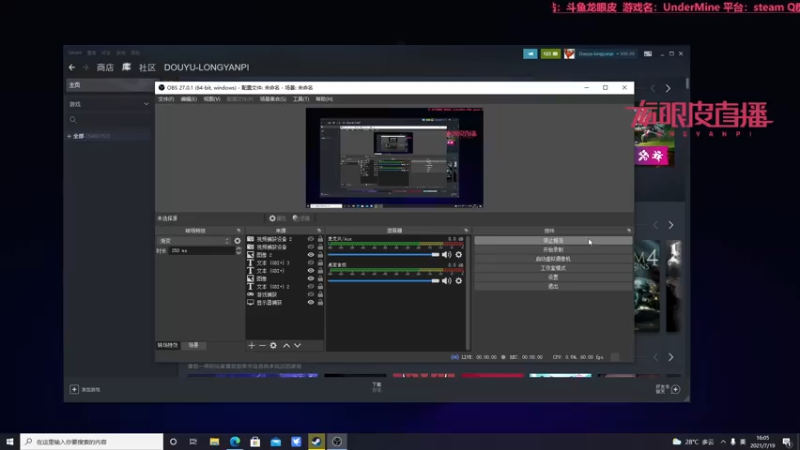Click the 桌面音频 volume slider
The image size is (800, 450).
pos(383,281)
